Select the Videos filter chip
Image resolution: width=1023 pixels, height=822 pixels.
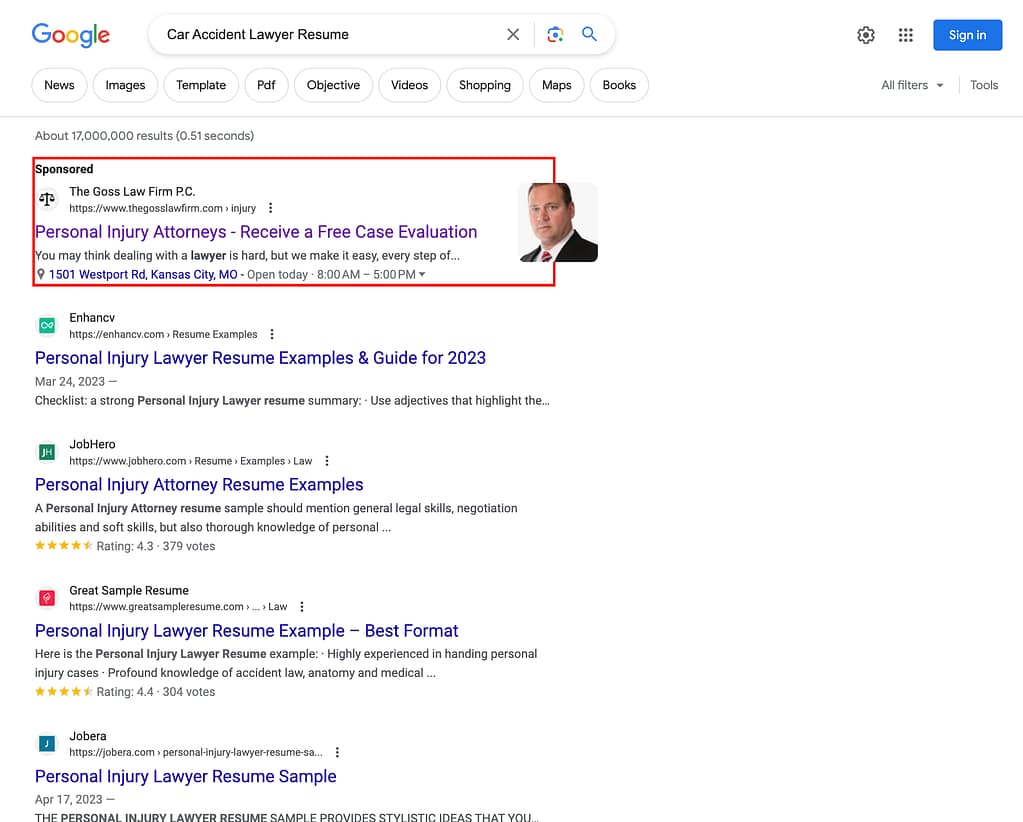[x=410, y=85]
